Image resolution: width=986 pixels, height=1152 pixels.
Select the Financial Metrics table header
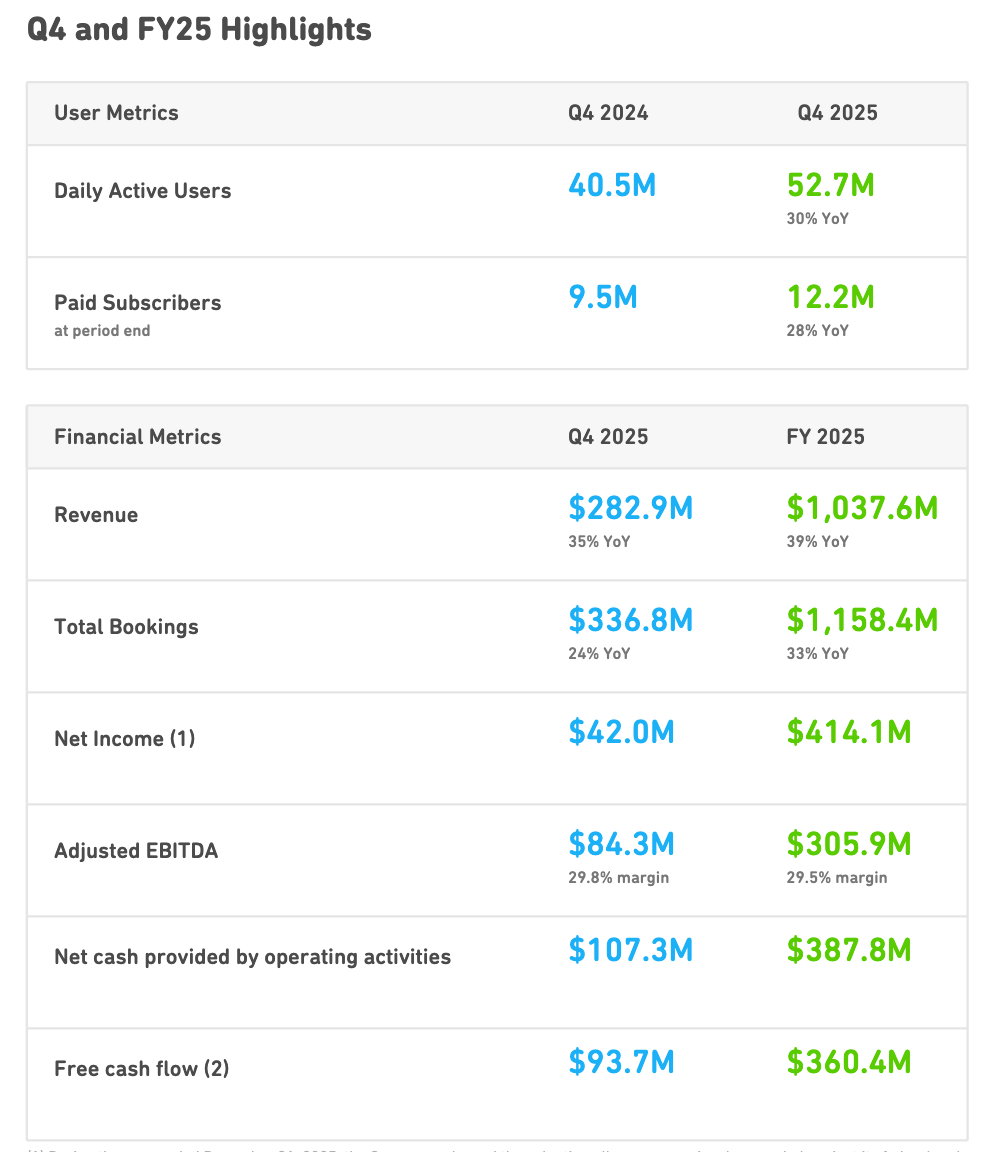[137, 437]
